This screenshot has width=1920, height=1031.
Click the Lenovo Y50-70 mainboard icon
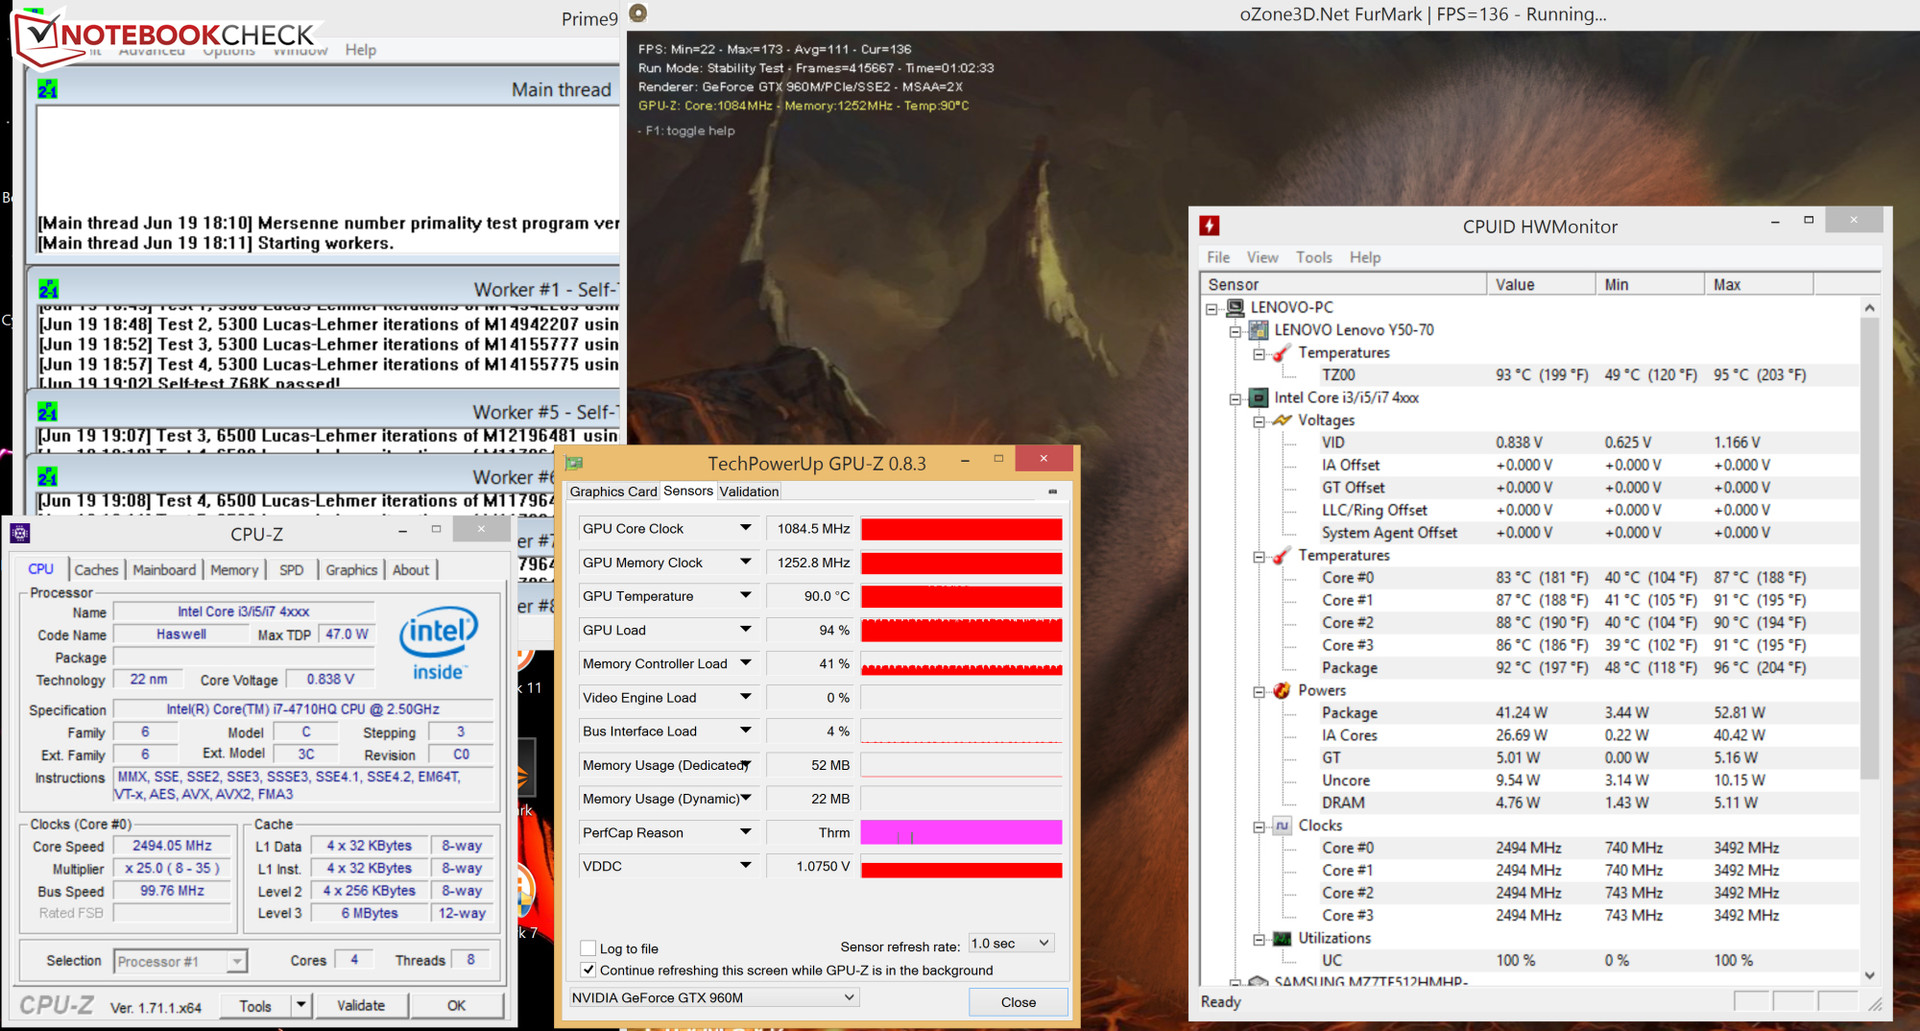pos(1260,330)
